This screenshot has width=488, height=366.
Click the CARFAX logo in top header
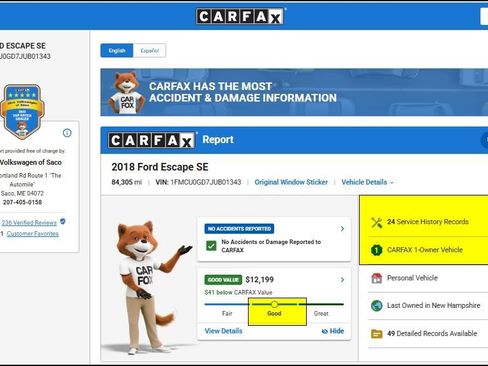[240, 16]
